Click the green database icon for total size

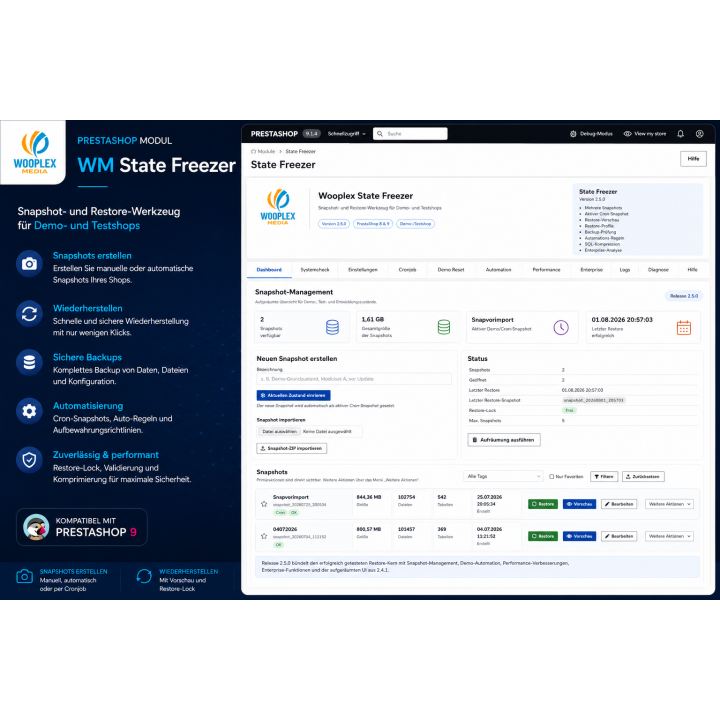[444, 327]
